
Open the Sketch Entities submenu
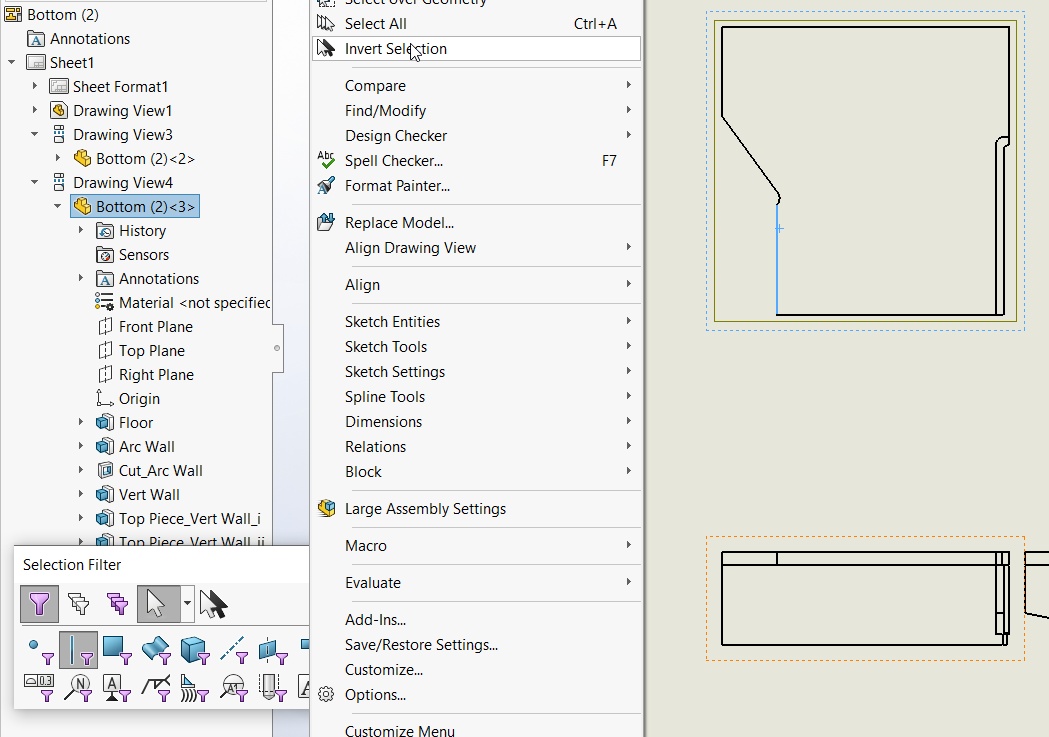[x=476, y=322]
